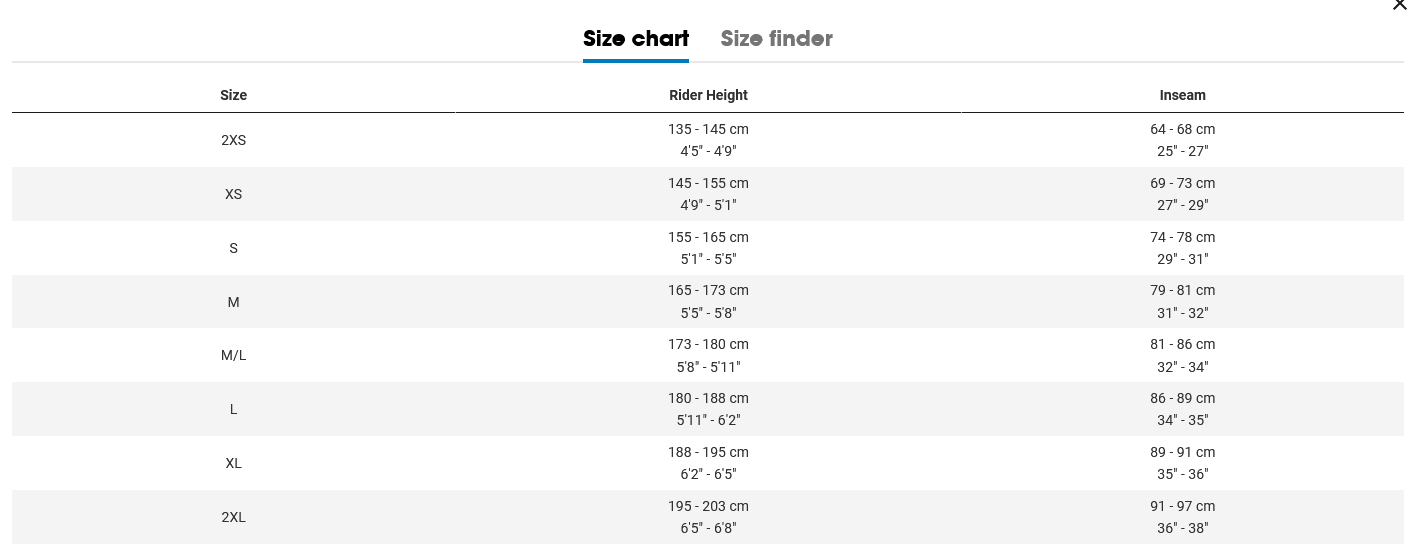The height and width of the screenshot is (559, 1420).
Task: Select the XL size label
Action: (x=233, y=463)
